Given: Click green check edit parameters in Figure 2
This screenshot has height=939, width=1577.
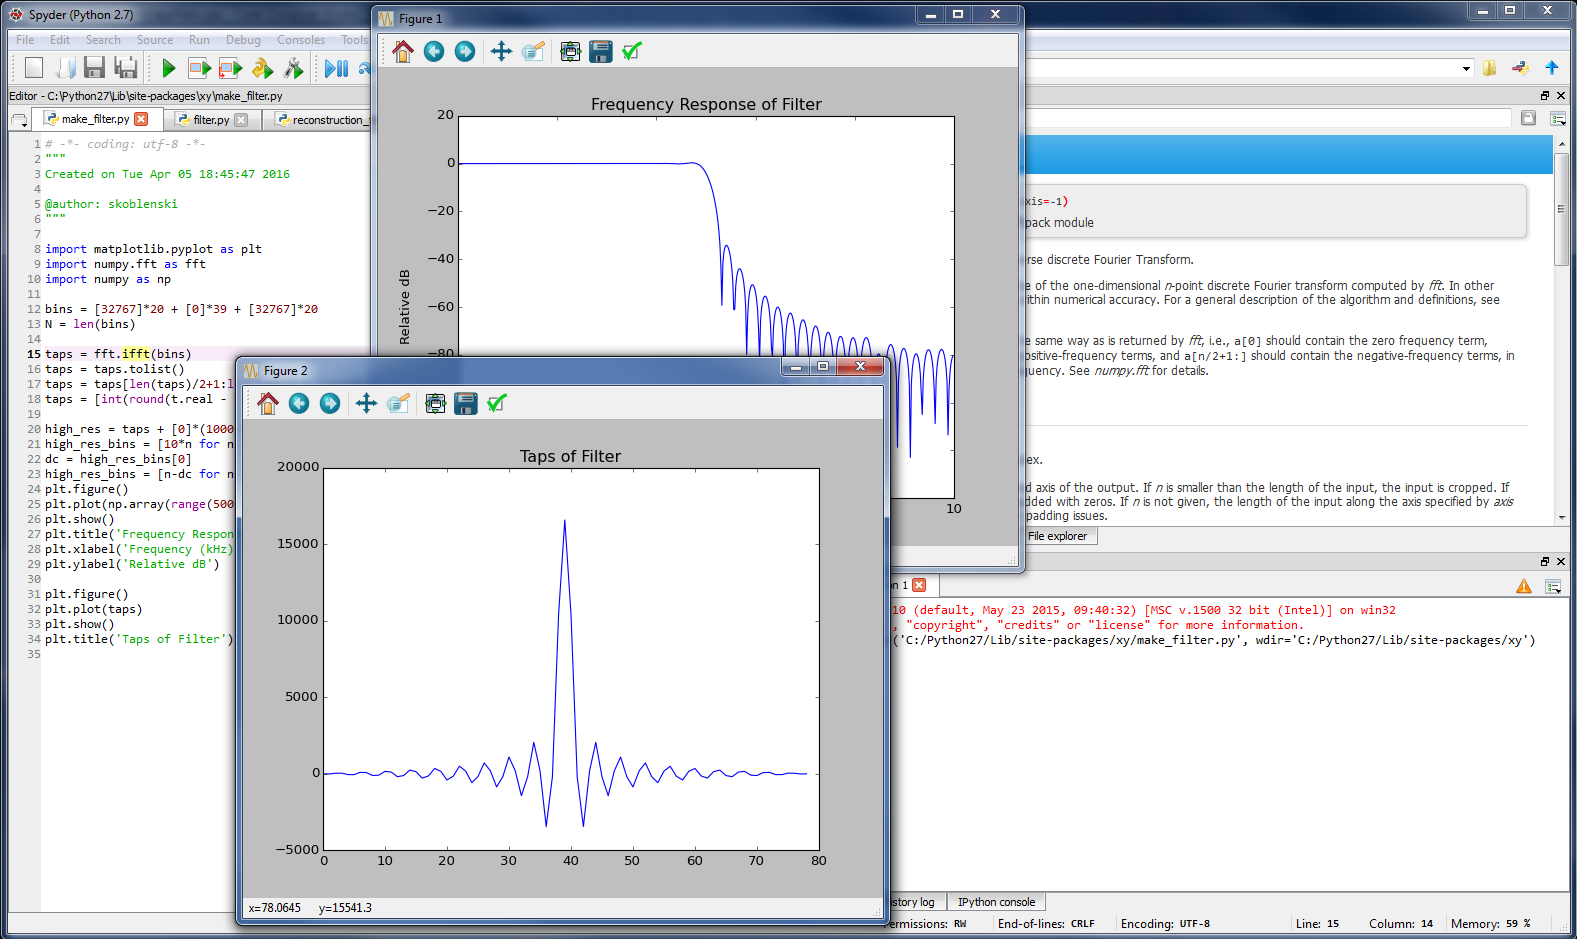Looking at the screenshot, I should 497,403.
